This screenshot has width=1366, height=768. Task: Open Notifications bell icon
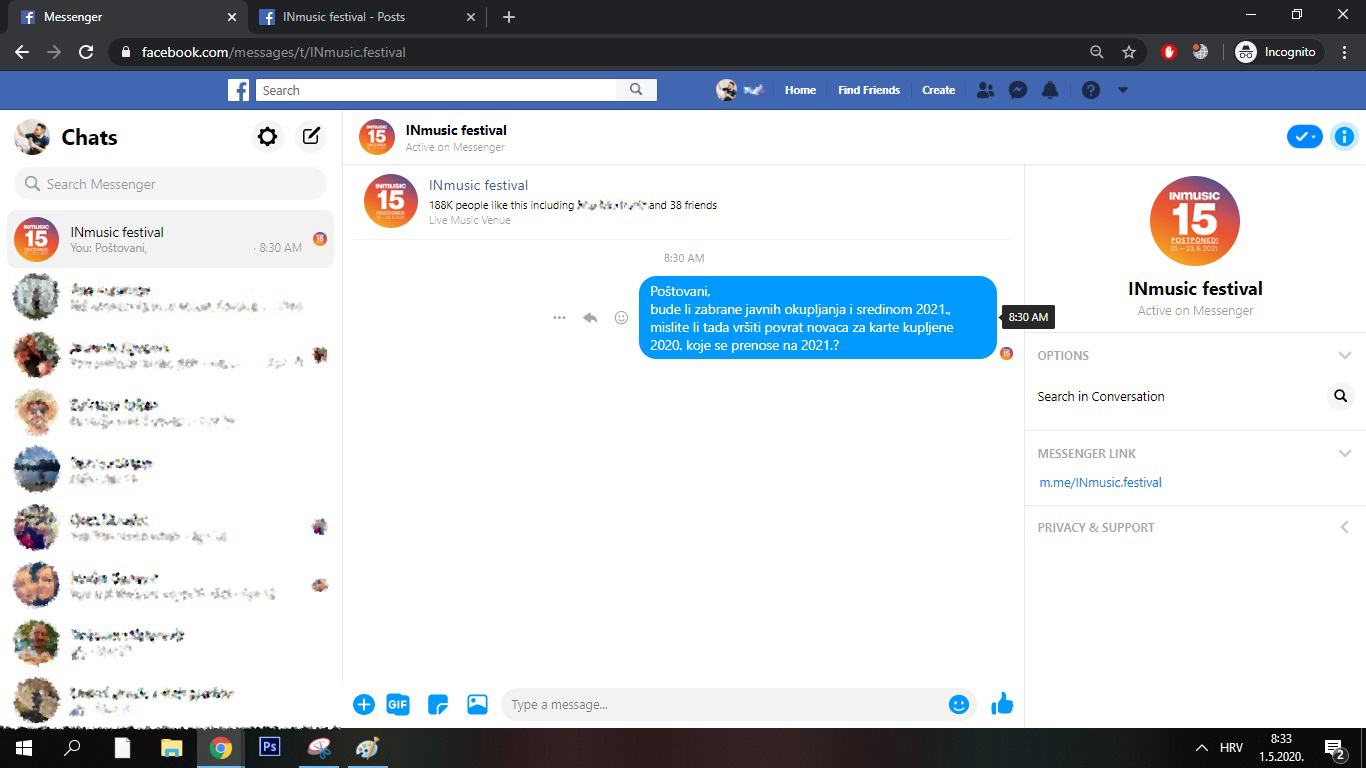(1049, 90)
